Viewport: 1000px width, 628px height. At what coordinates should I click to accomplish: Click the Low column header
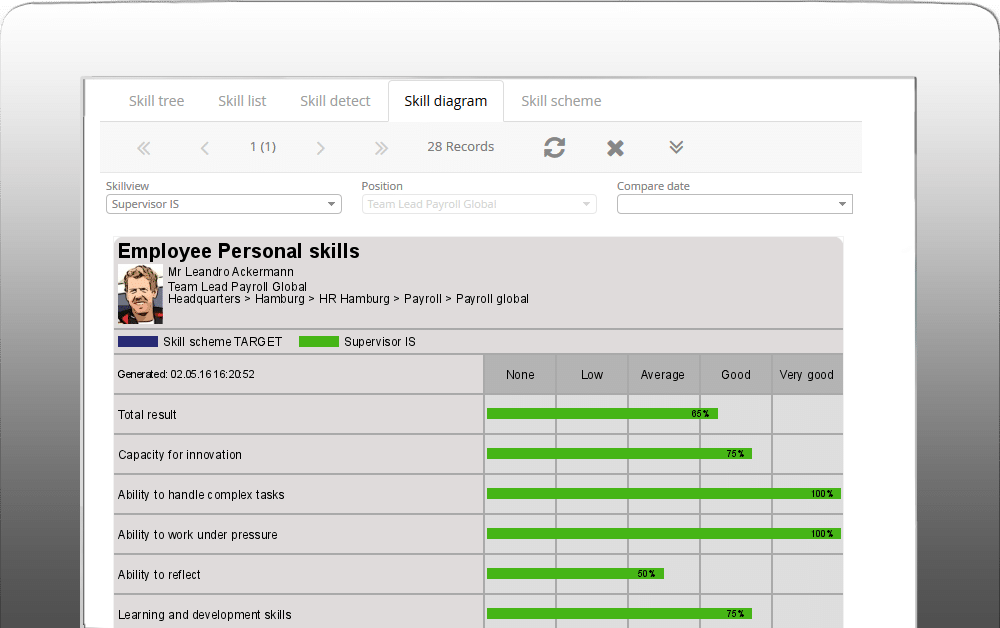[592, 375]
